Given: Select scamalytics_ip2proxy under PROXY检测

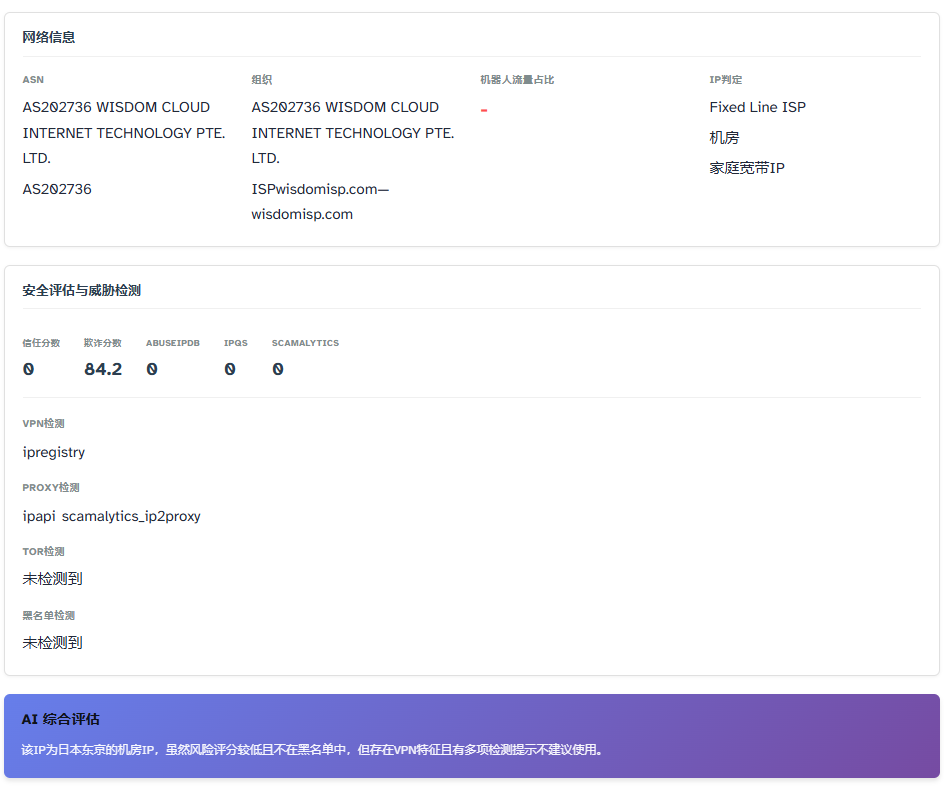Looking at the screenshot, I should coord(131,516).
